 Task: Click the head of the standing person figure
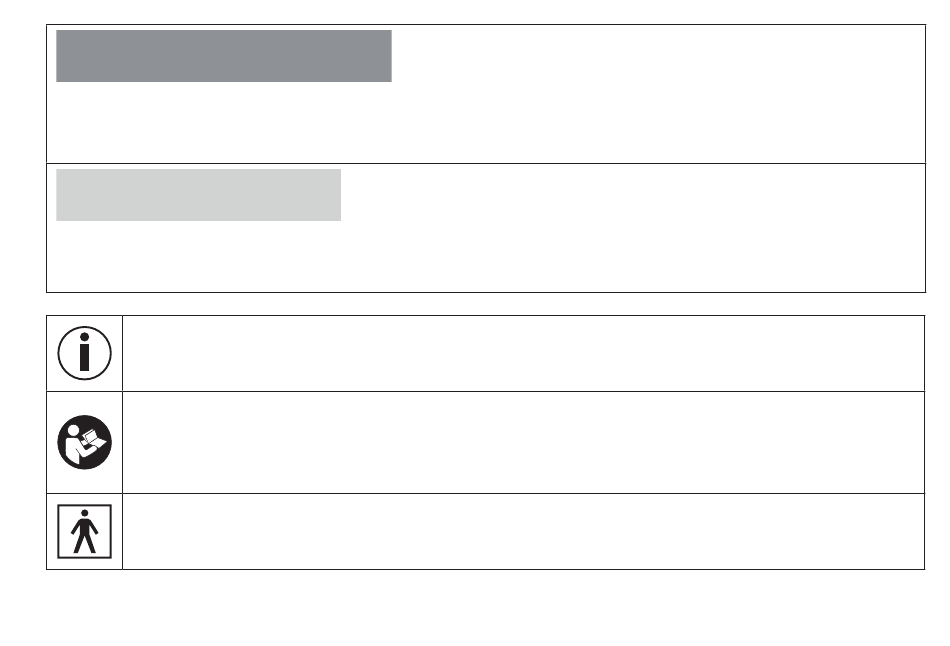(84, 513)
